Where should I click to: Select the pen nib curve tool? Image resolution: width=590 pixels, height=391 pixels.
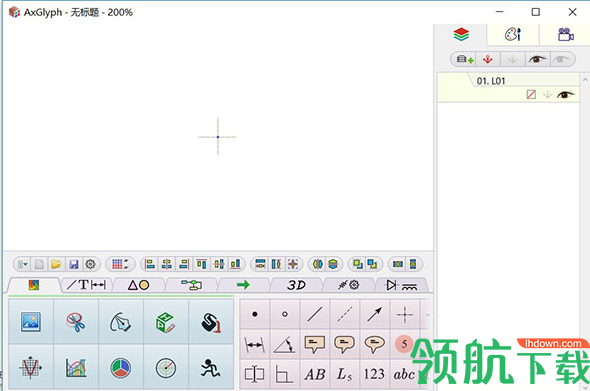click(x=120, y=322)
